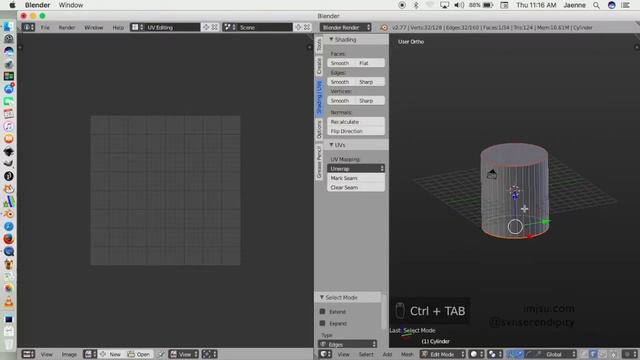Switch to the Grease Pencil tab

click(x=319, y=162)
